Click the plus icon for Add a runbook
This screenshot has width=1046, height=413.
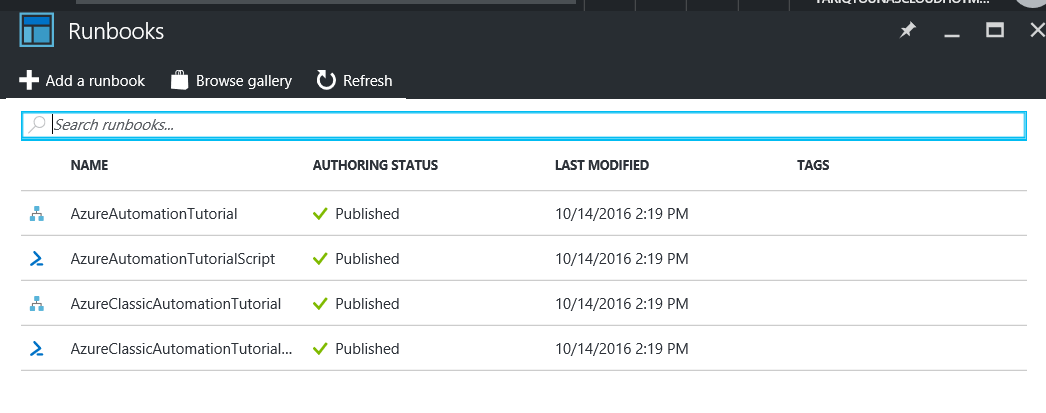click(29, 80)
